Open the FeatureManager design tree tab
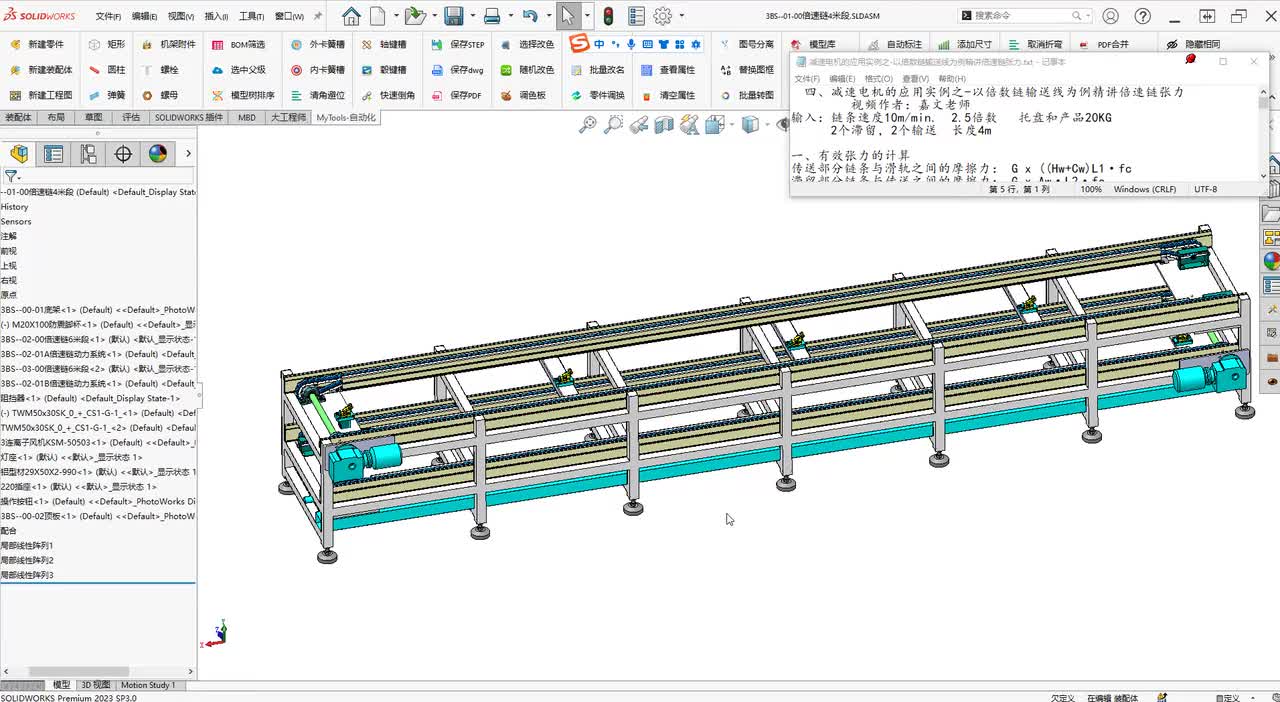 (19, 154)
